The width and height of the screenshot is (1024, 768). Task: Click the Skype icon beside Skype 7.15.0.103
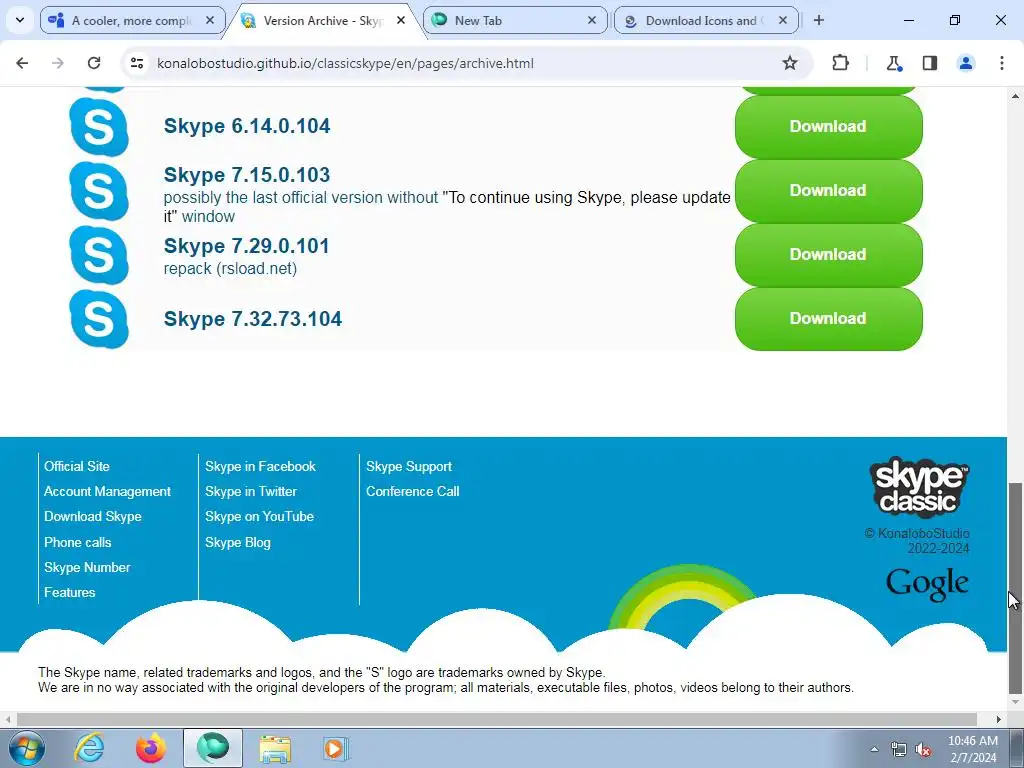point(99,191)
